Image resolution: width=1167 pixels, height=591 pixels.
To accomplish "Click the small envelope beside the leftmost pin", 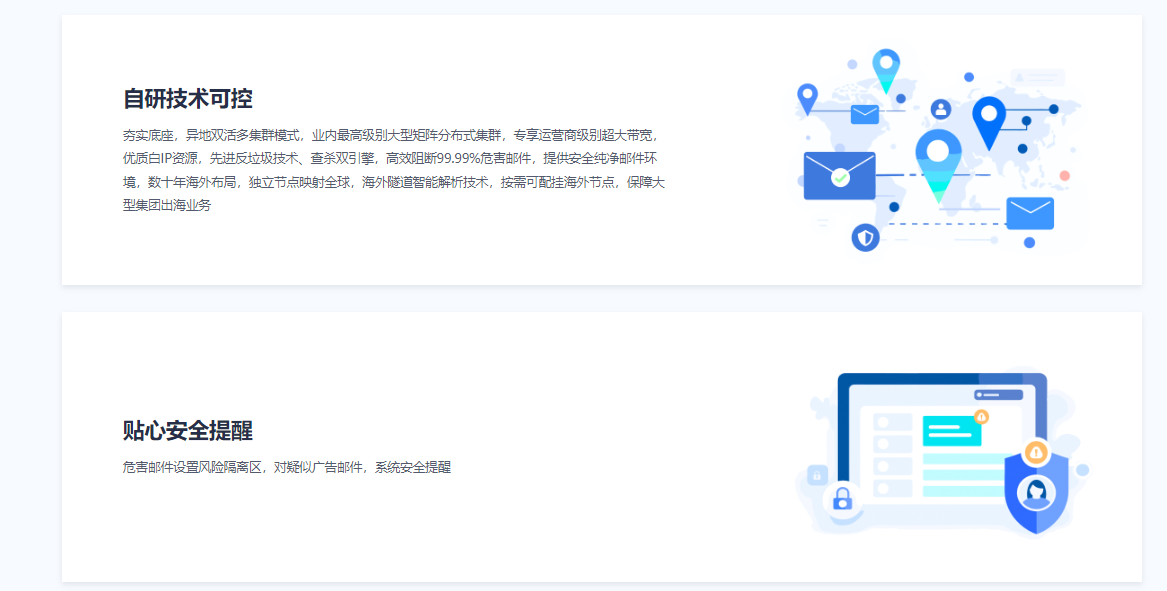I will point(864,114).
